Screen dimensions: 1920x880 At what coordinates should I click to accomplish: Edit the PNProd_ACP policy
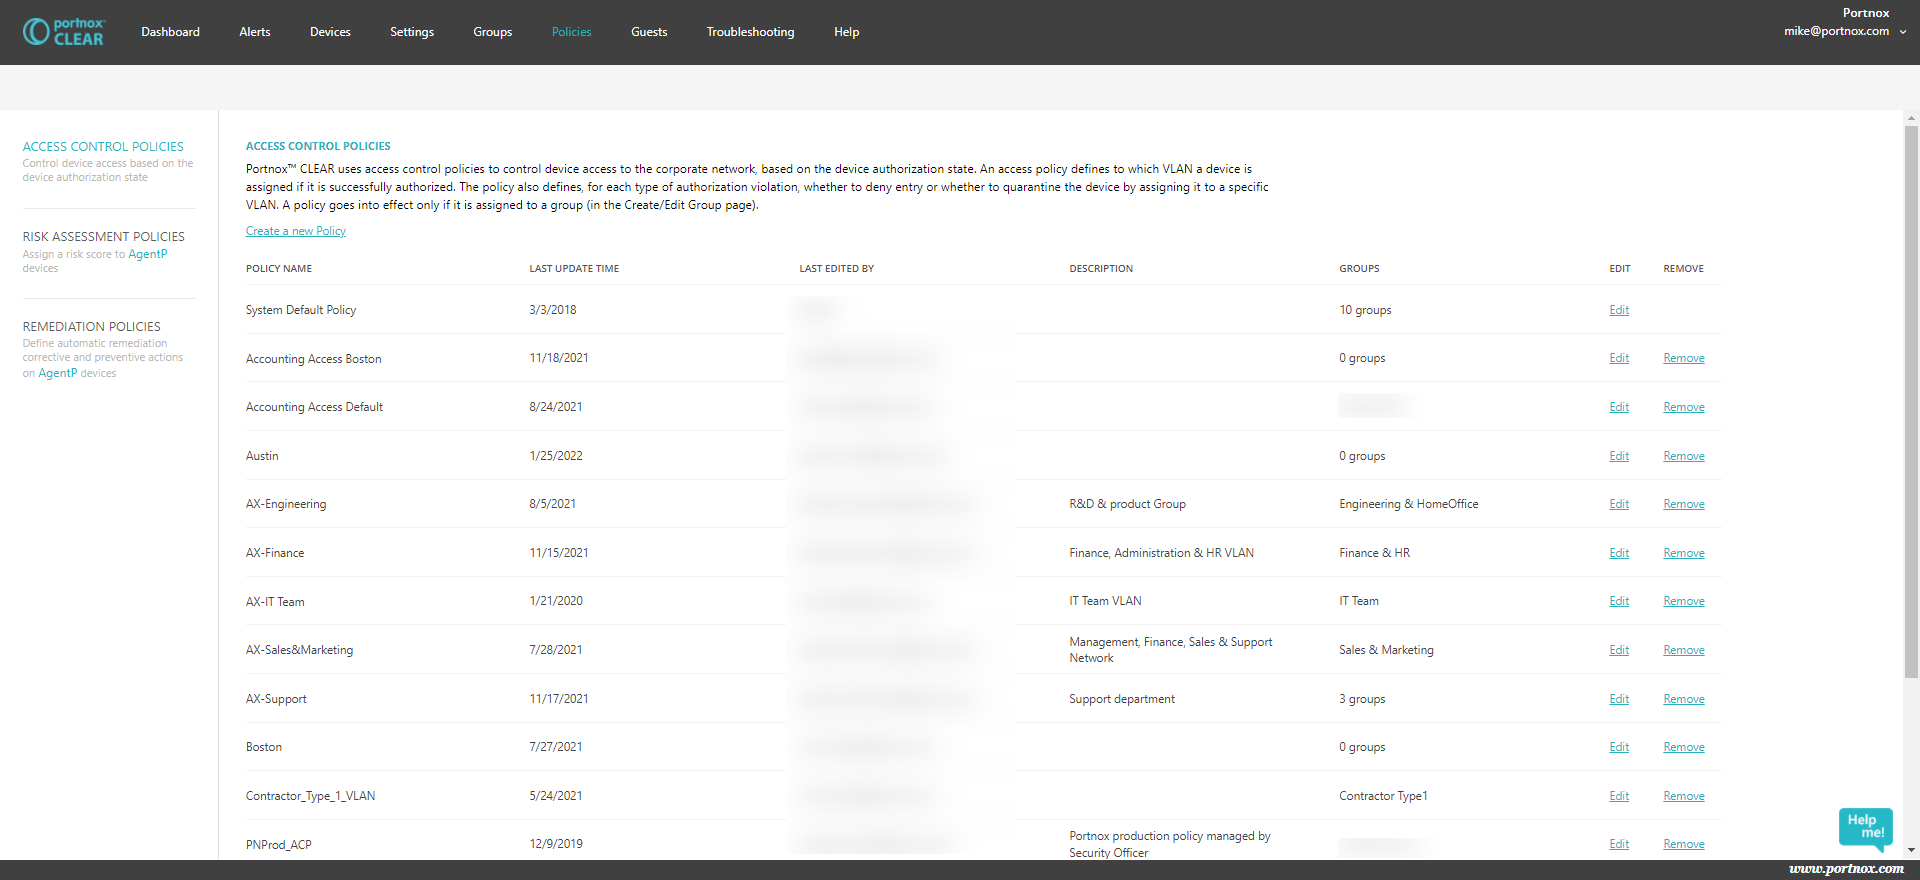[1619, 844]
